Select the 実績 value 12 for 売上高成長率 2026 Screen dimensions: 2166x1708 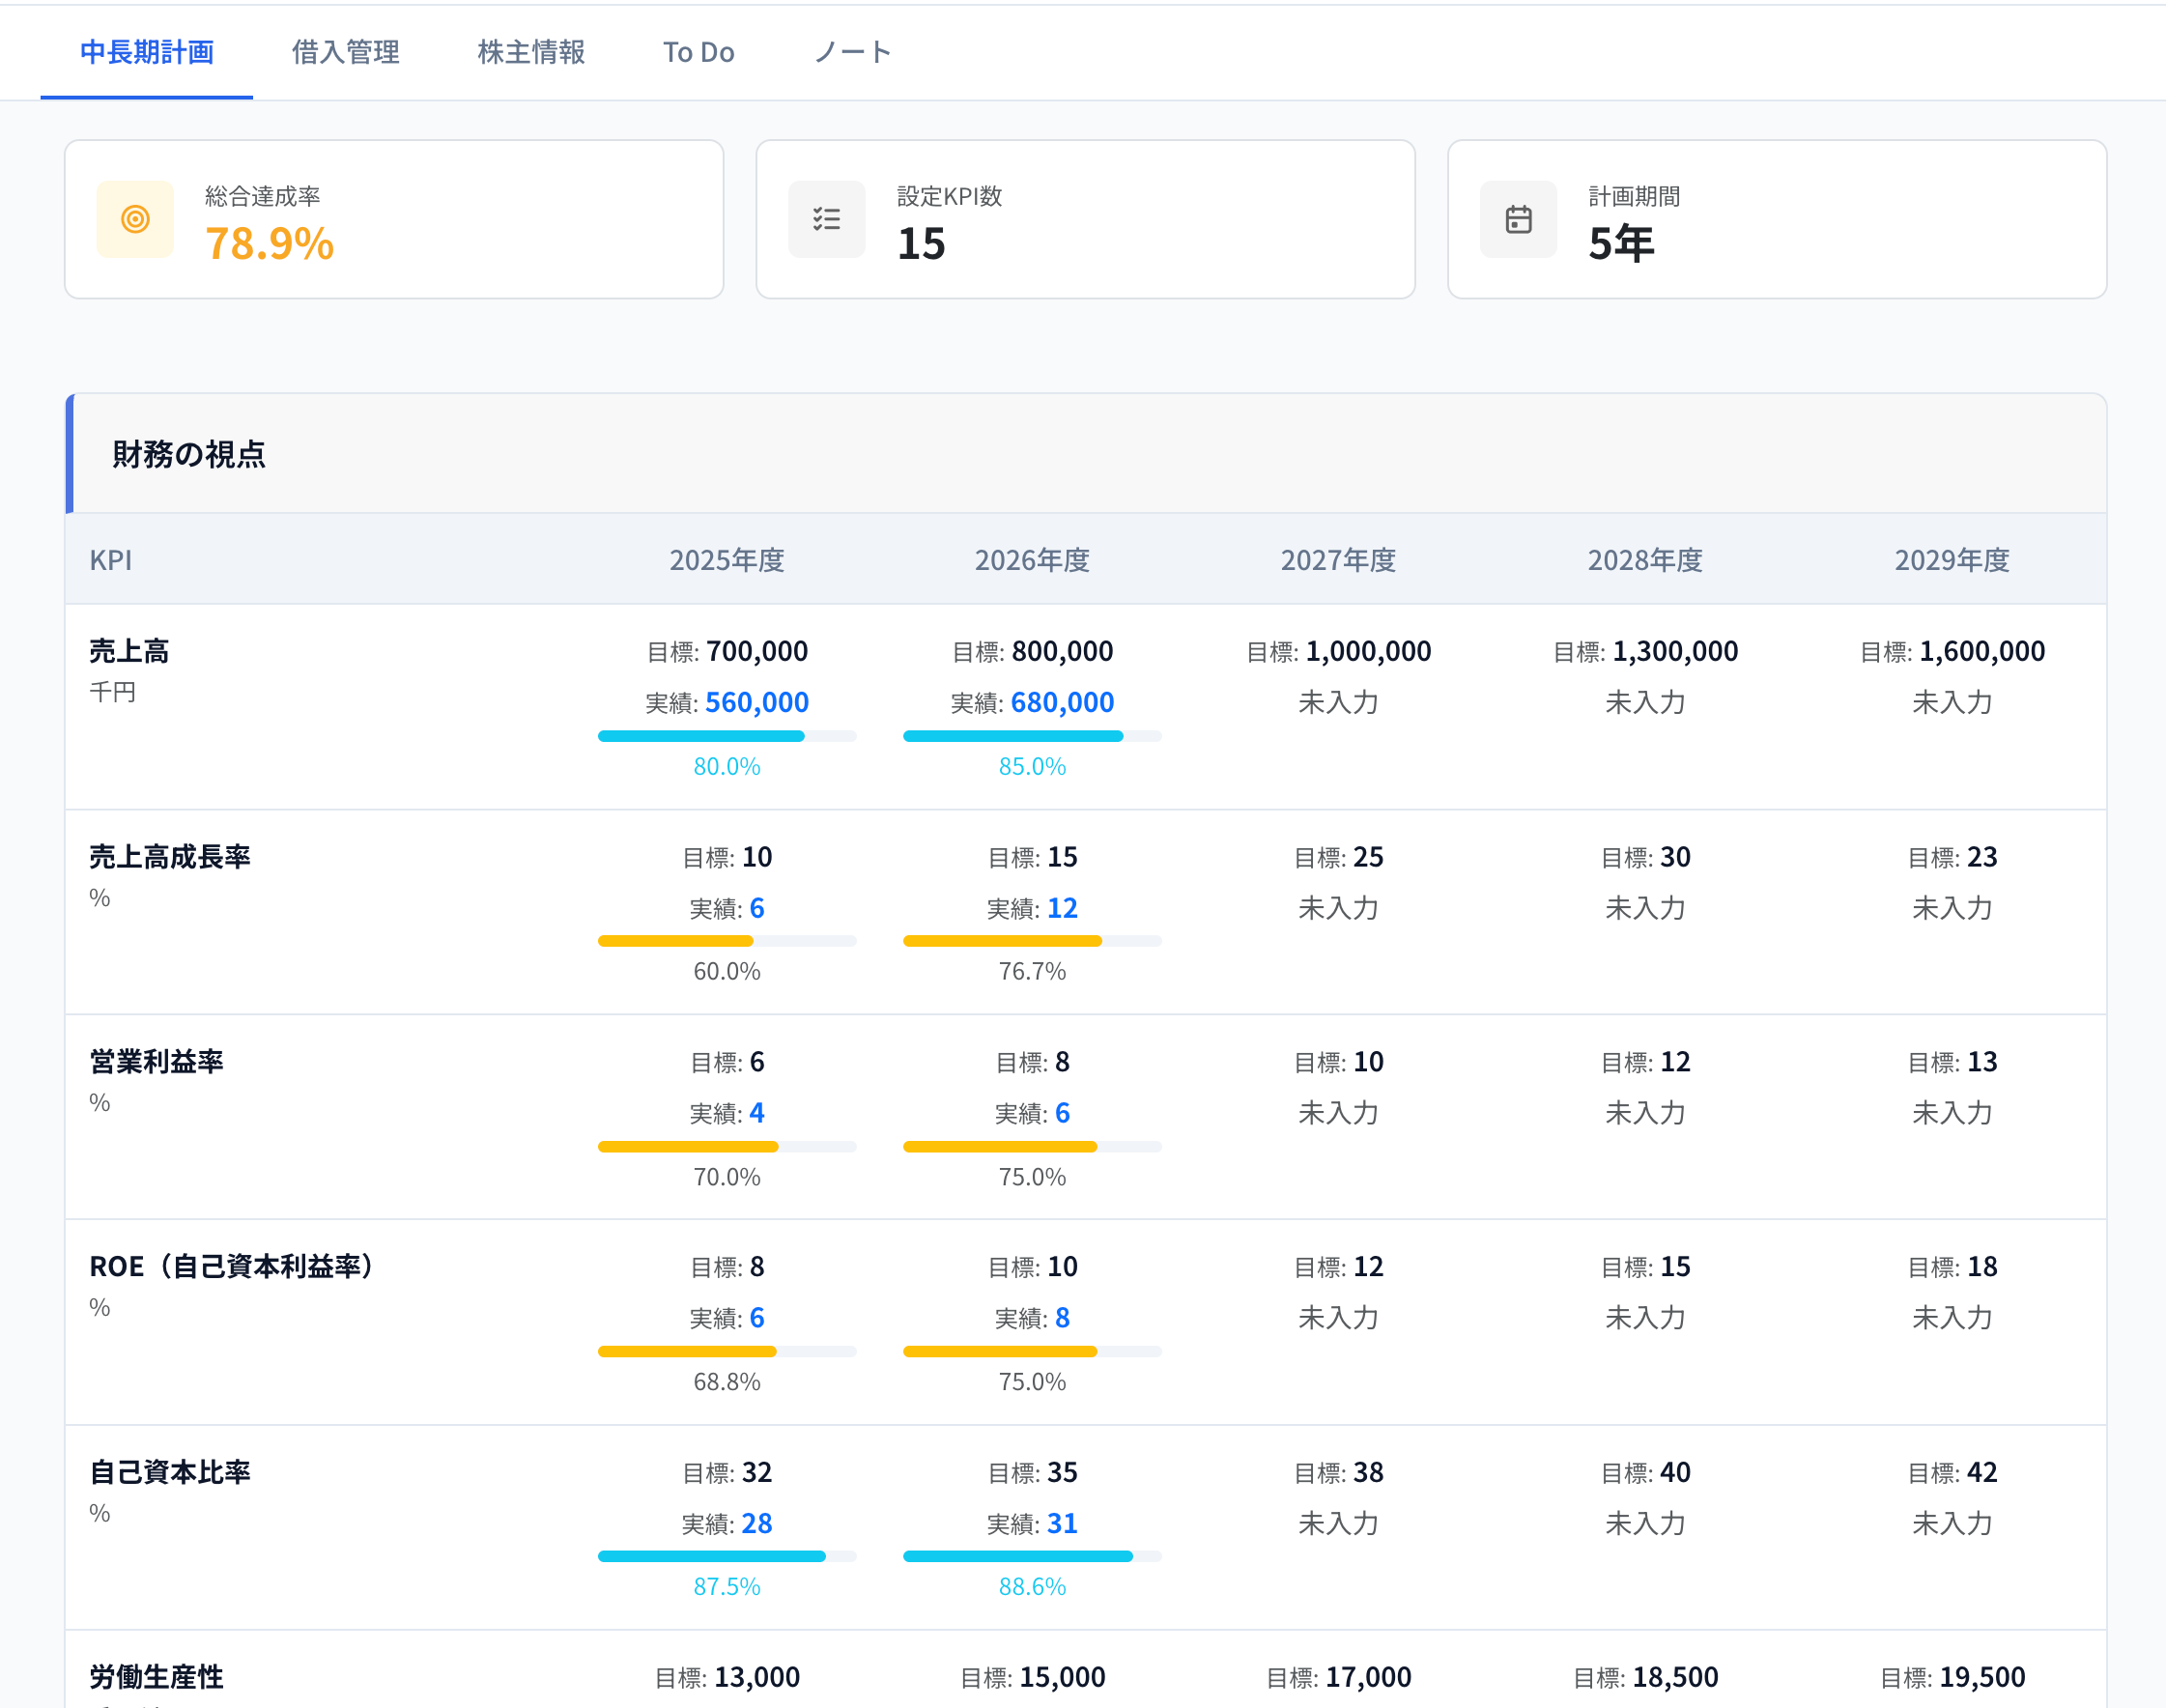(1063, 908)
